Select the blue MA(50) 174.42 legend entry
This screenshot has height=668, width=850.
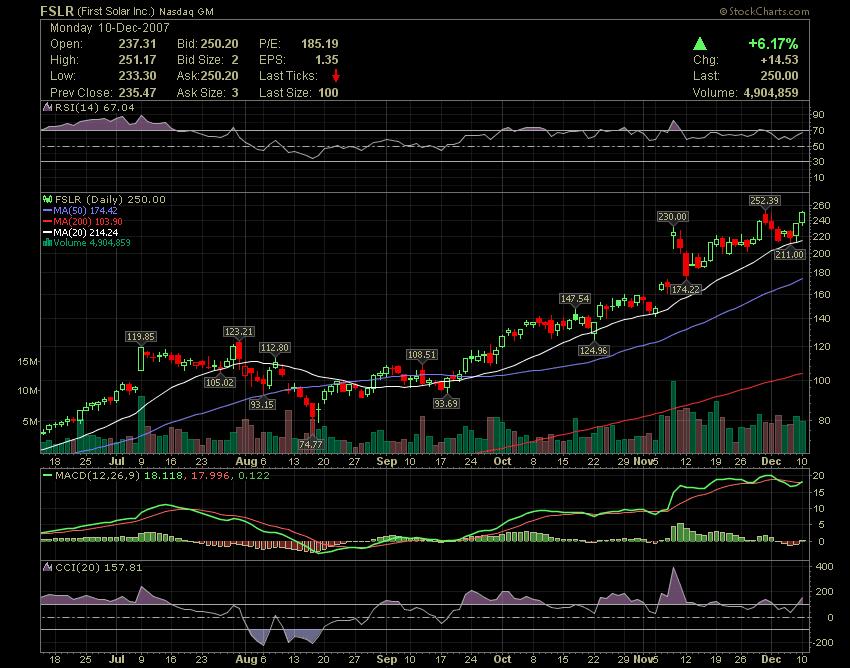(80, 210)
